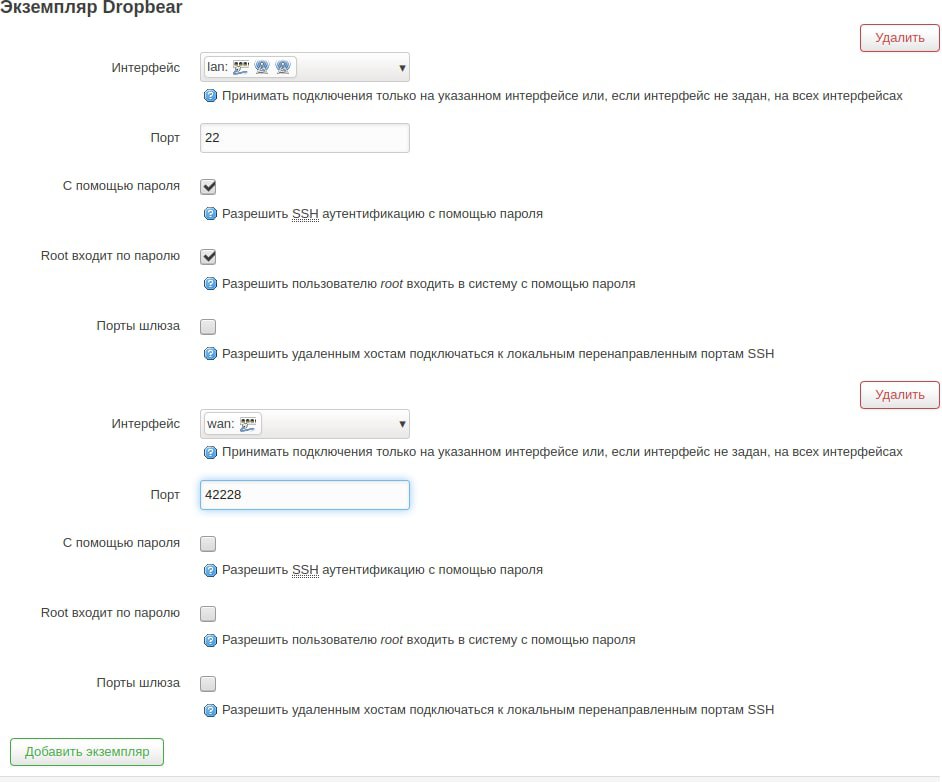The height and width of the screenshot is (782, 942).
Task: Click the help icon under the lan Интерфейс field
Action: click(x=210, y=95)
